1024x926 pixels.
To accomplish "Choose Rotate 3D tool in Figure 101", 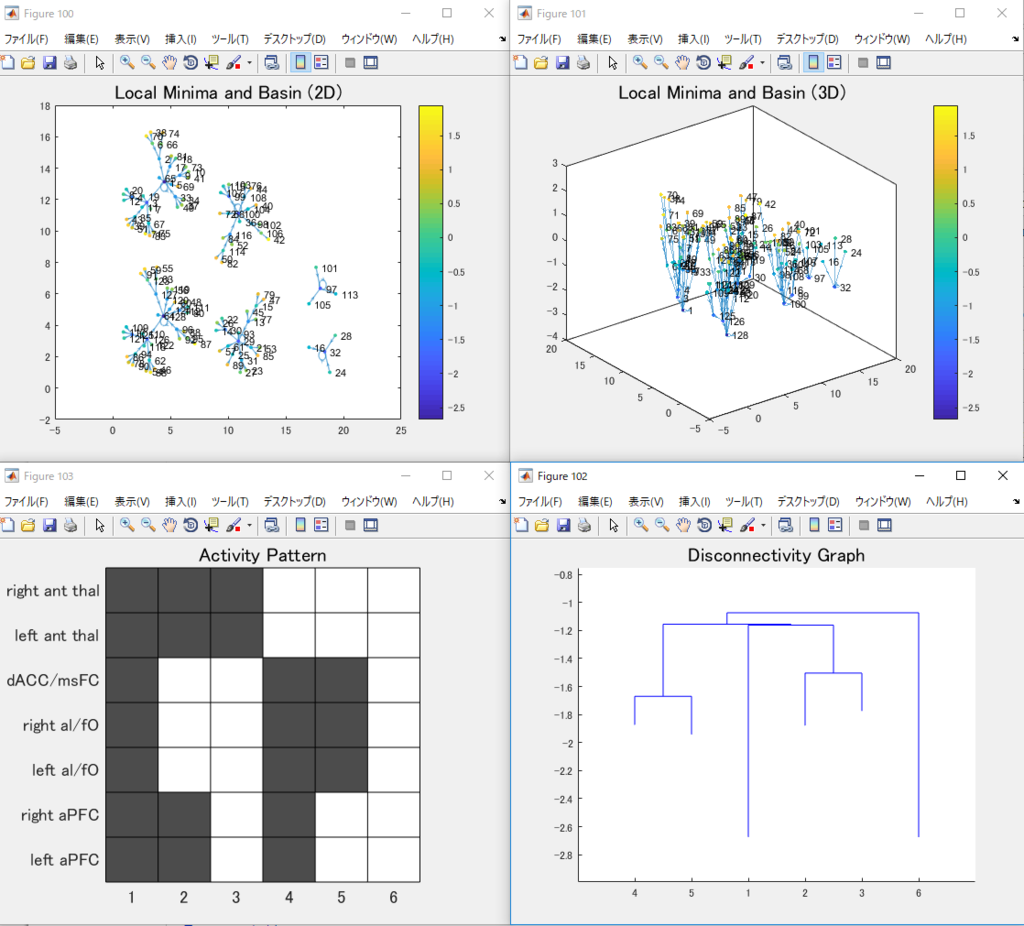I will (x=703, y=63).
